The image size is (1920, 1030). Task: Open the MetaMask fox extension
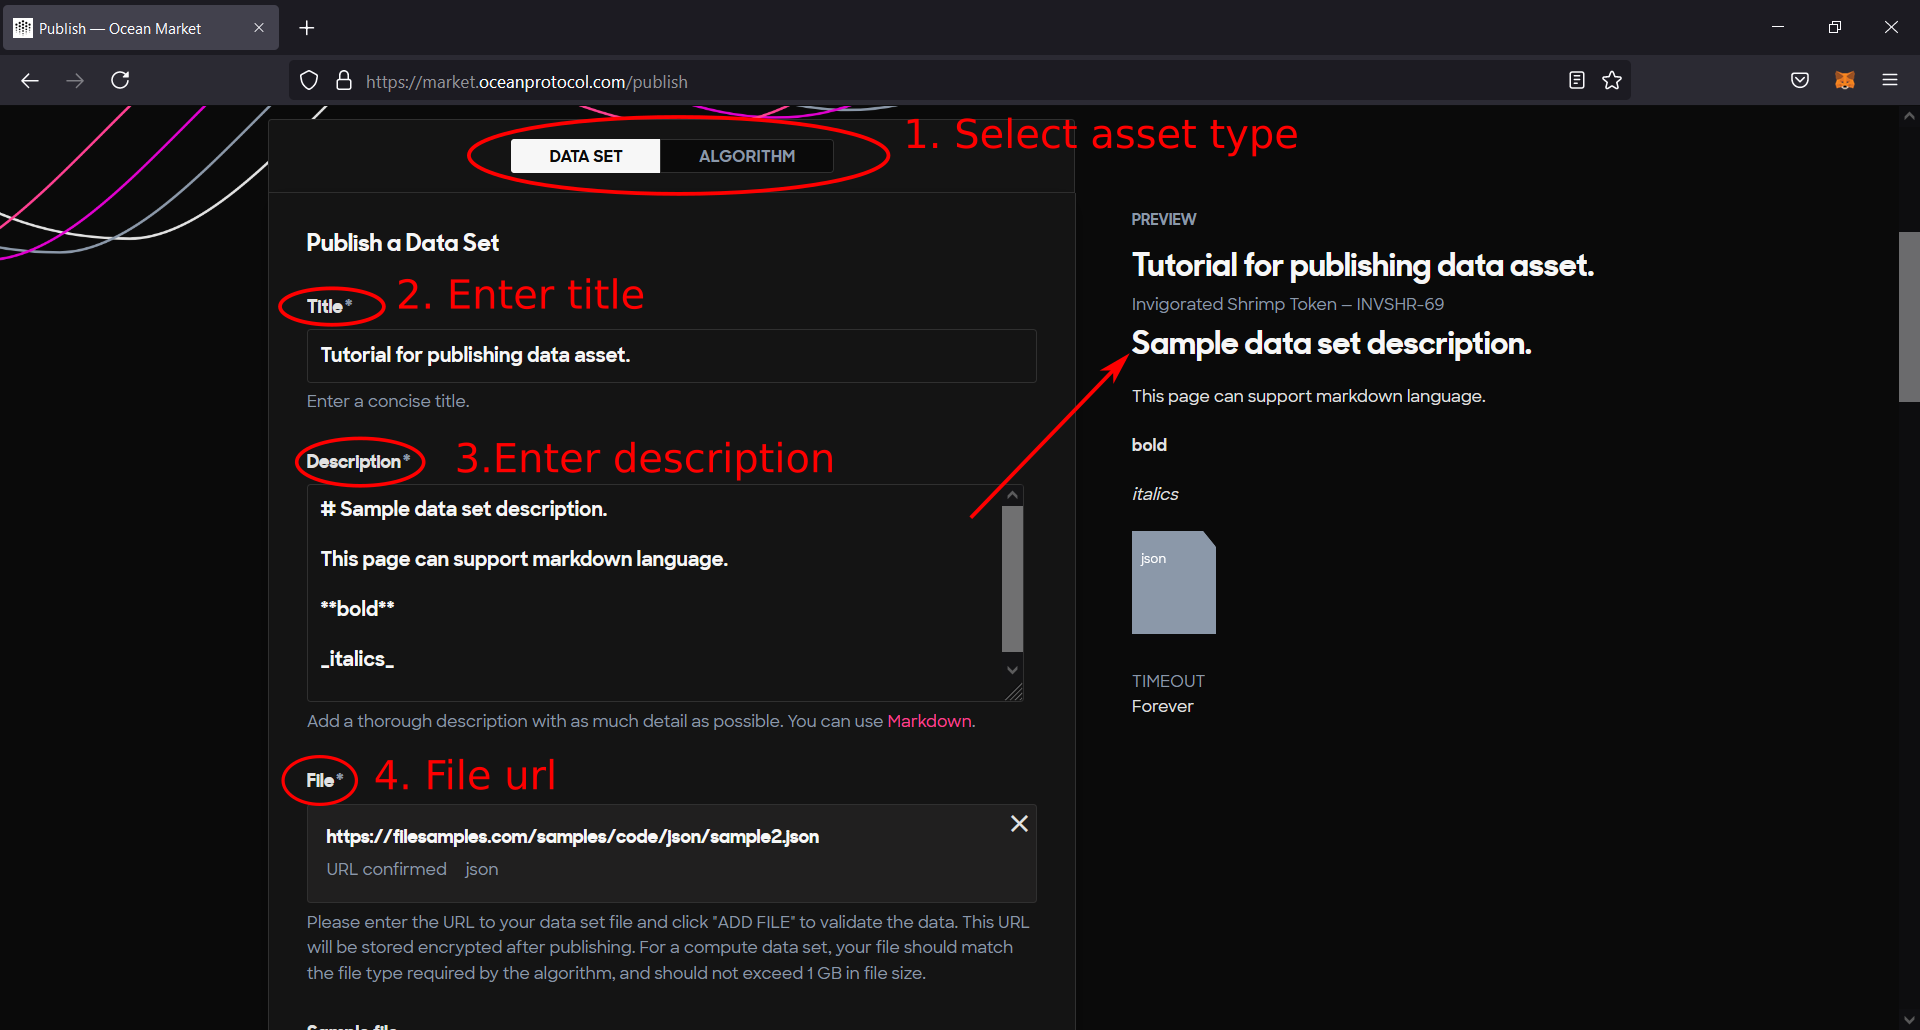pyautogui.click(x=1845, y=80)
